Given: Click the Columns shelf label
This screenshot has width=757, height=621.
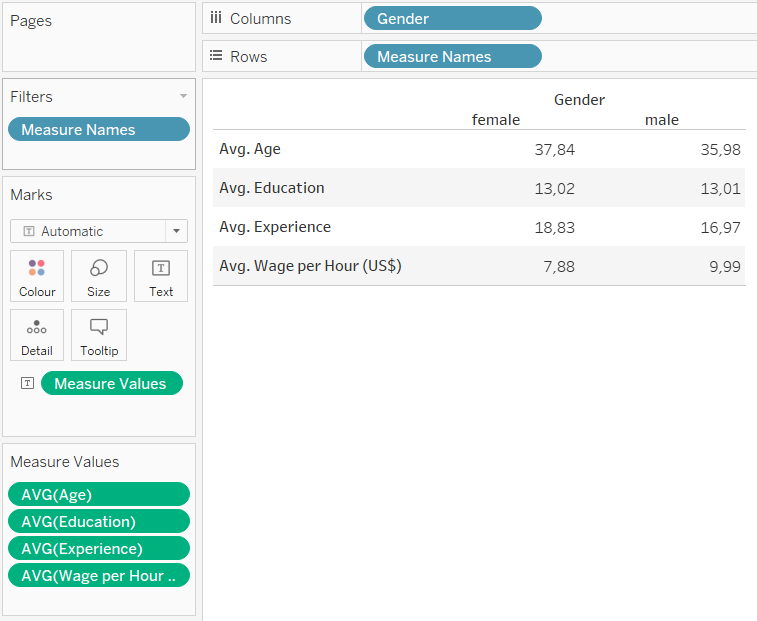Looking at the screenshot, I should point(260,18).
